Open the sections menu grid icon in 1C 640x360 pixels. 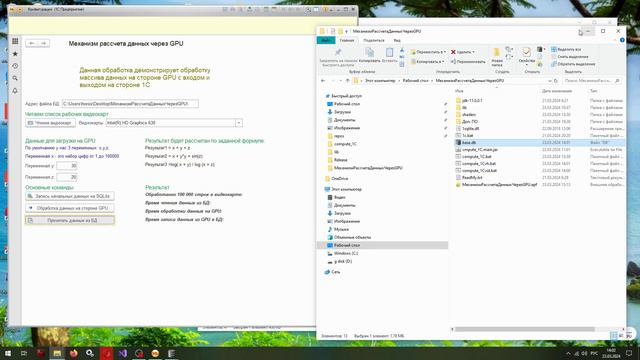pos(15,41)
